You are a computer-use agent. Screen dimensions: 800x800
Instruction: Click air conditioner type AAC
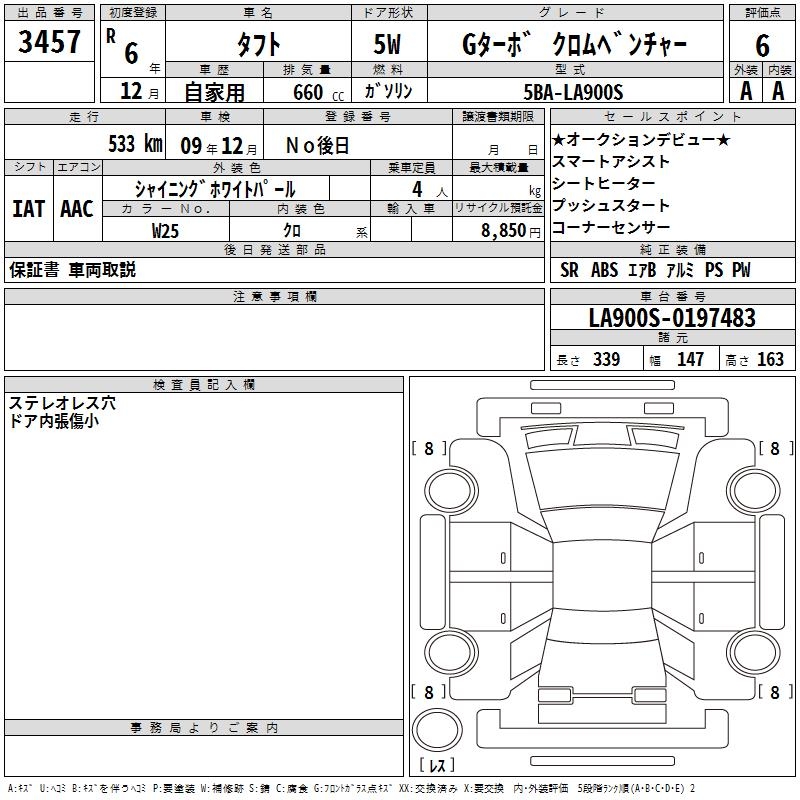tap(77, 209)
